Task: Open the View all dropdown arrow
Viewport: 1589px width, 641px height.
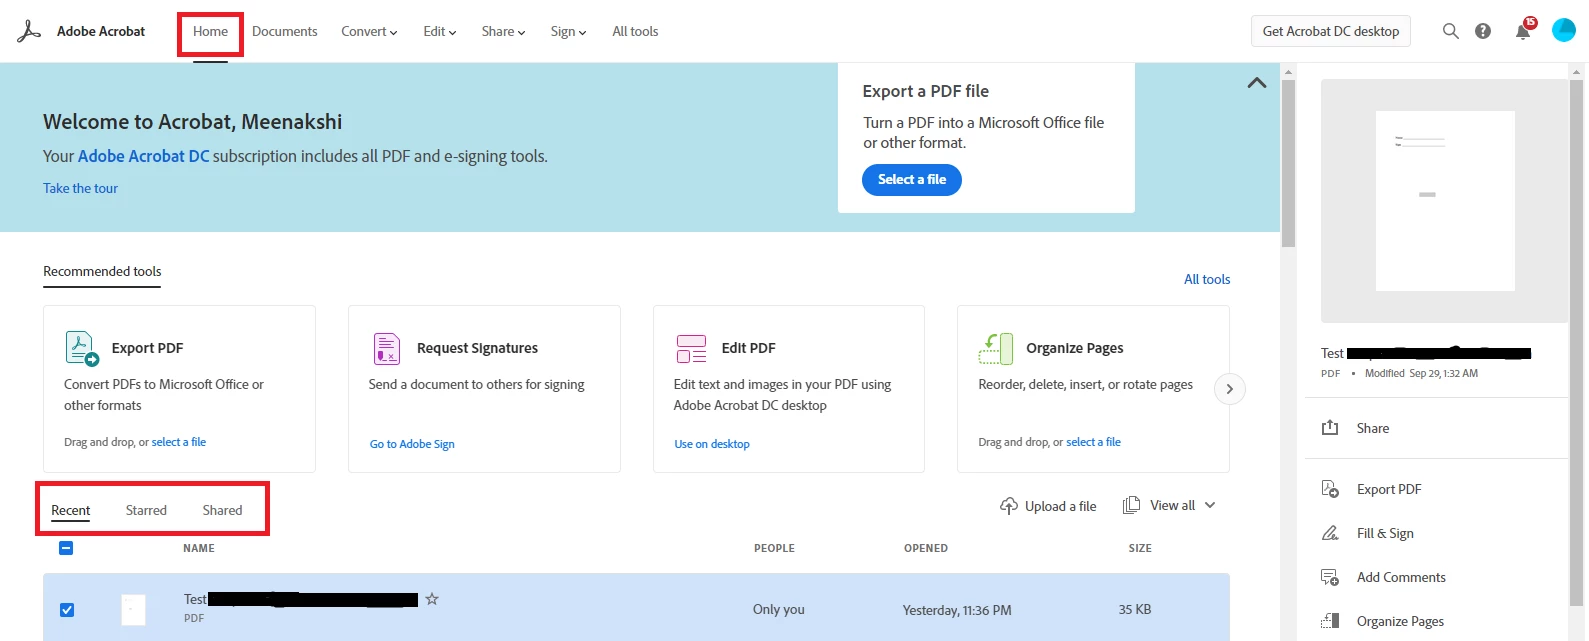Action: pos(1210,505)
